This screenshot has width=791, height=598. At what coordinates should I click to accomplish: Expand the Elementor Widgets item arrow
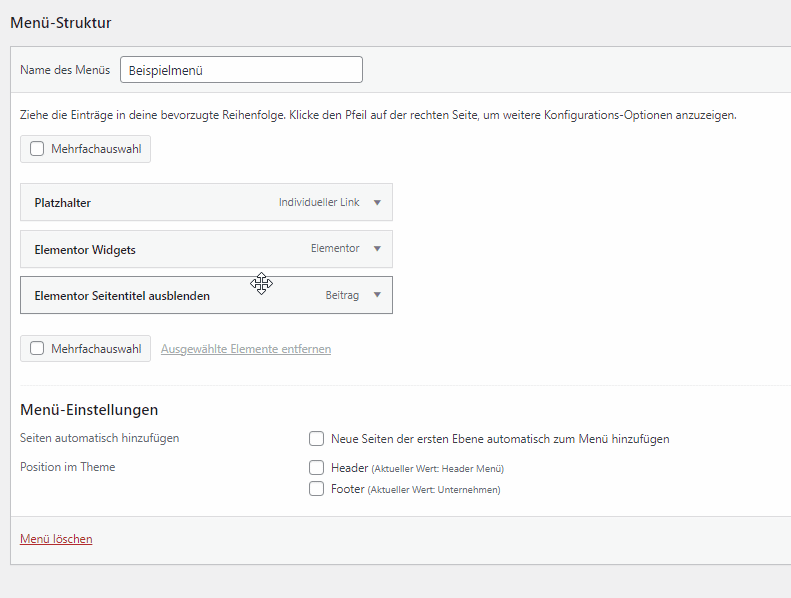coord(377,249)
